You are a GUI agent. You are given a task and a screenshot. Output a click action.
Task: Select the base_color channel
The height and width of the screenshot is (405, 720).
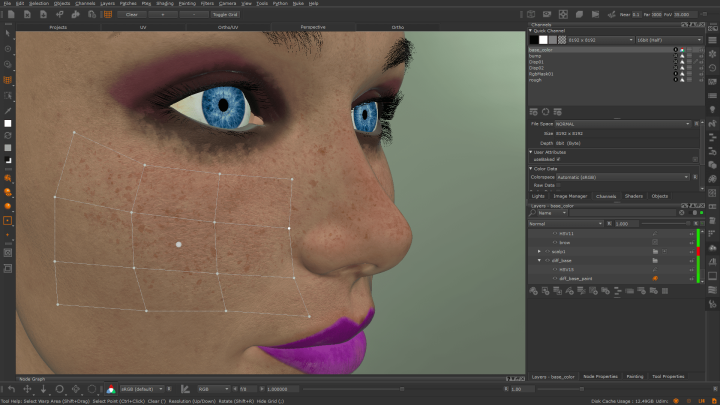point(541,49)
